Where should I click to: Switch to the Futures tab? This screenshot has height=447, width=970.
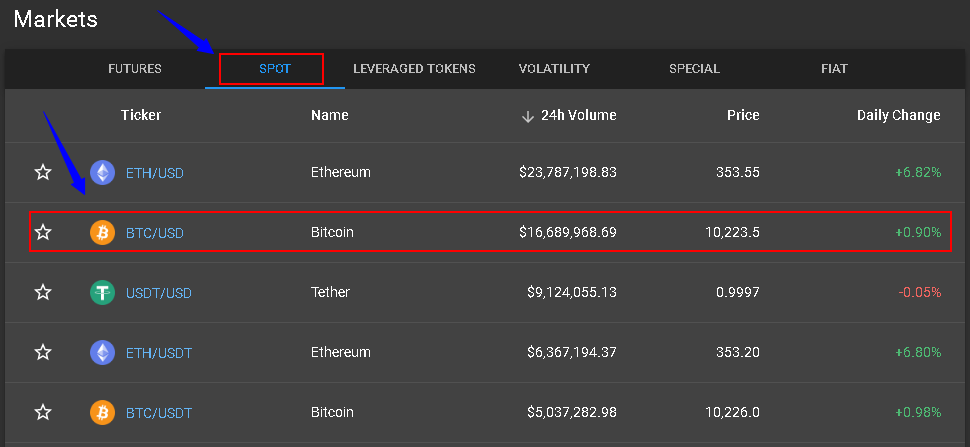tap(135, 69)
